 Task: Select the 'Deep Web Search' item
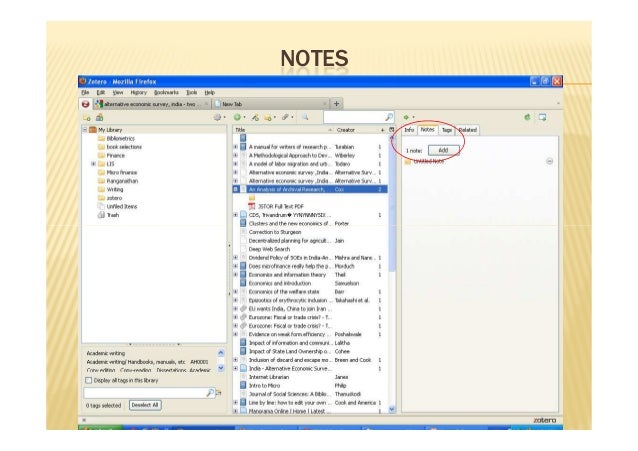269,249
